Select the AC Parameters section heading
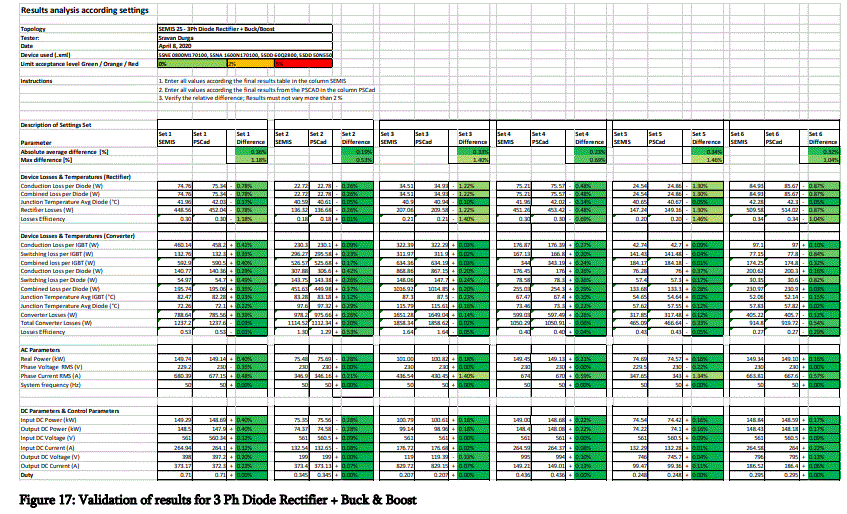Viewport: 847px width, 514px height. tap(40, 350)
